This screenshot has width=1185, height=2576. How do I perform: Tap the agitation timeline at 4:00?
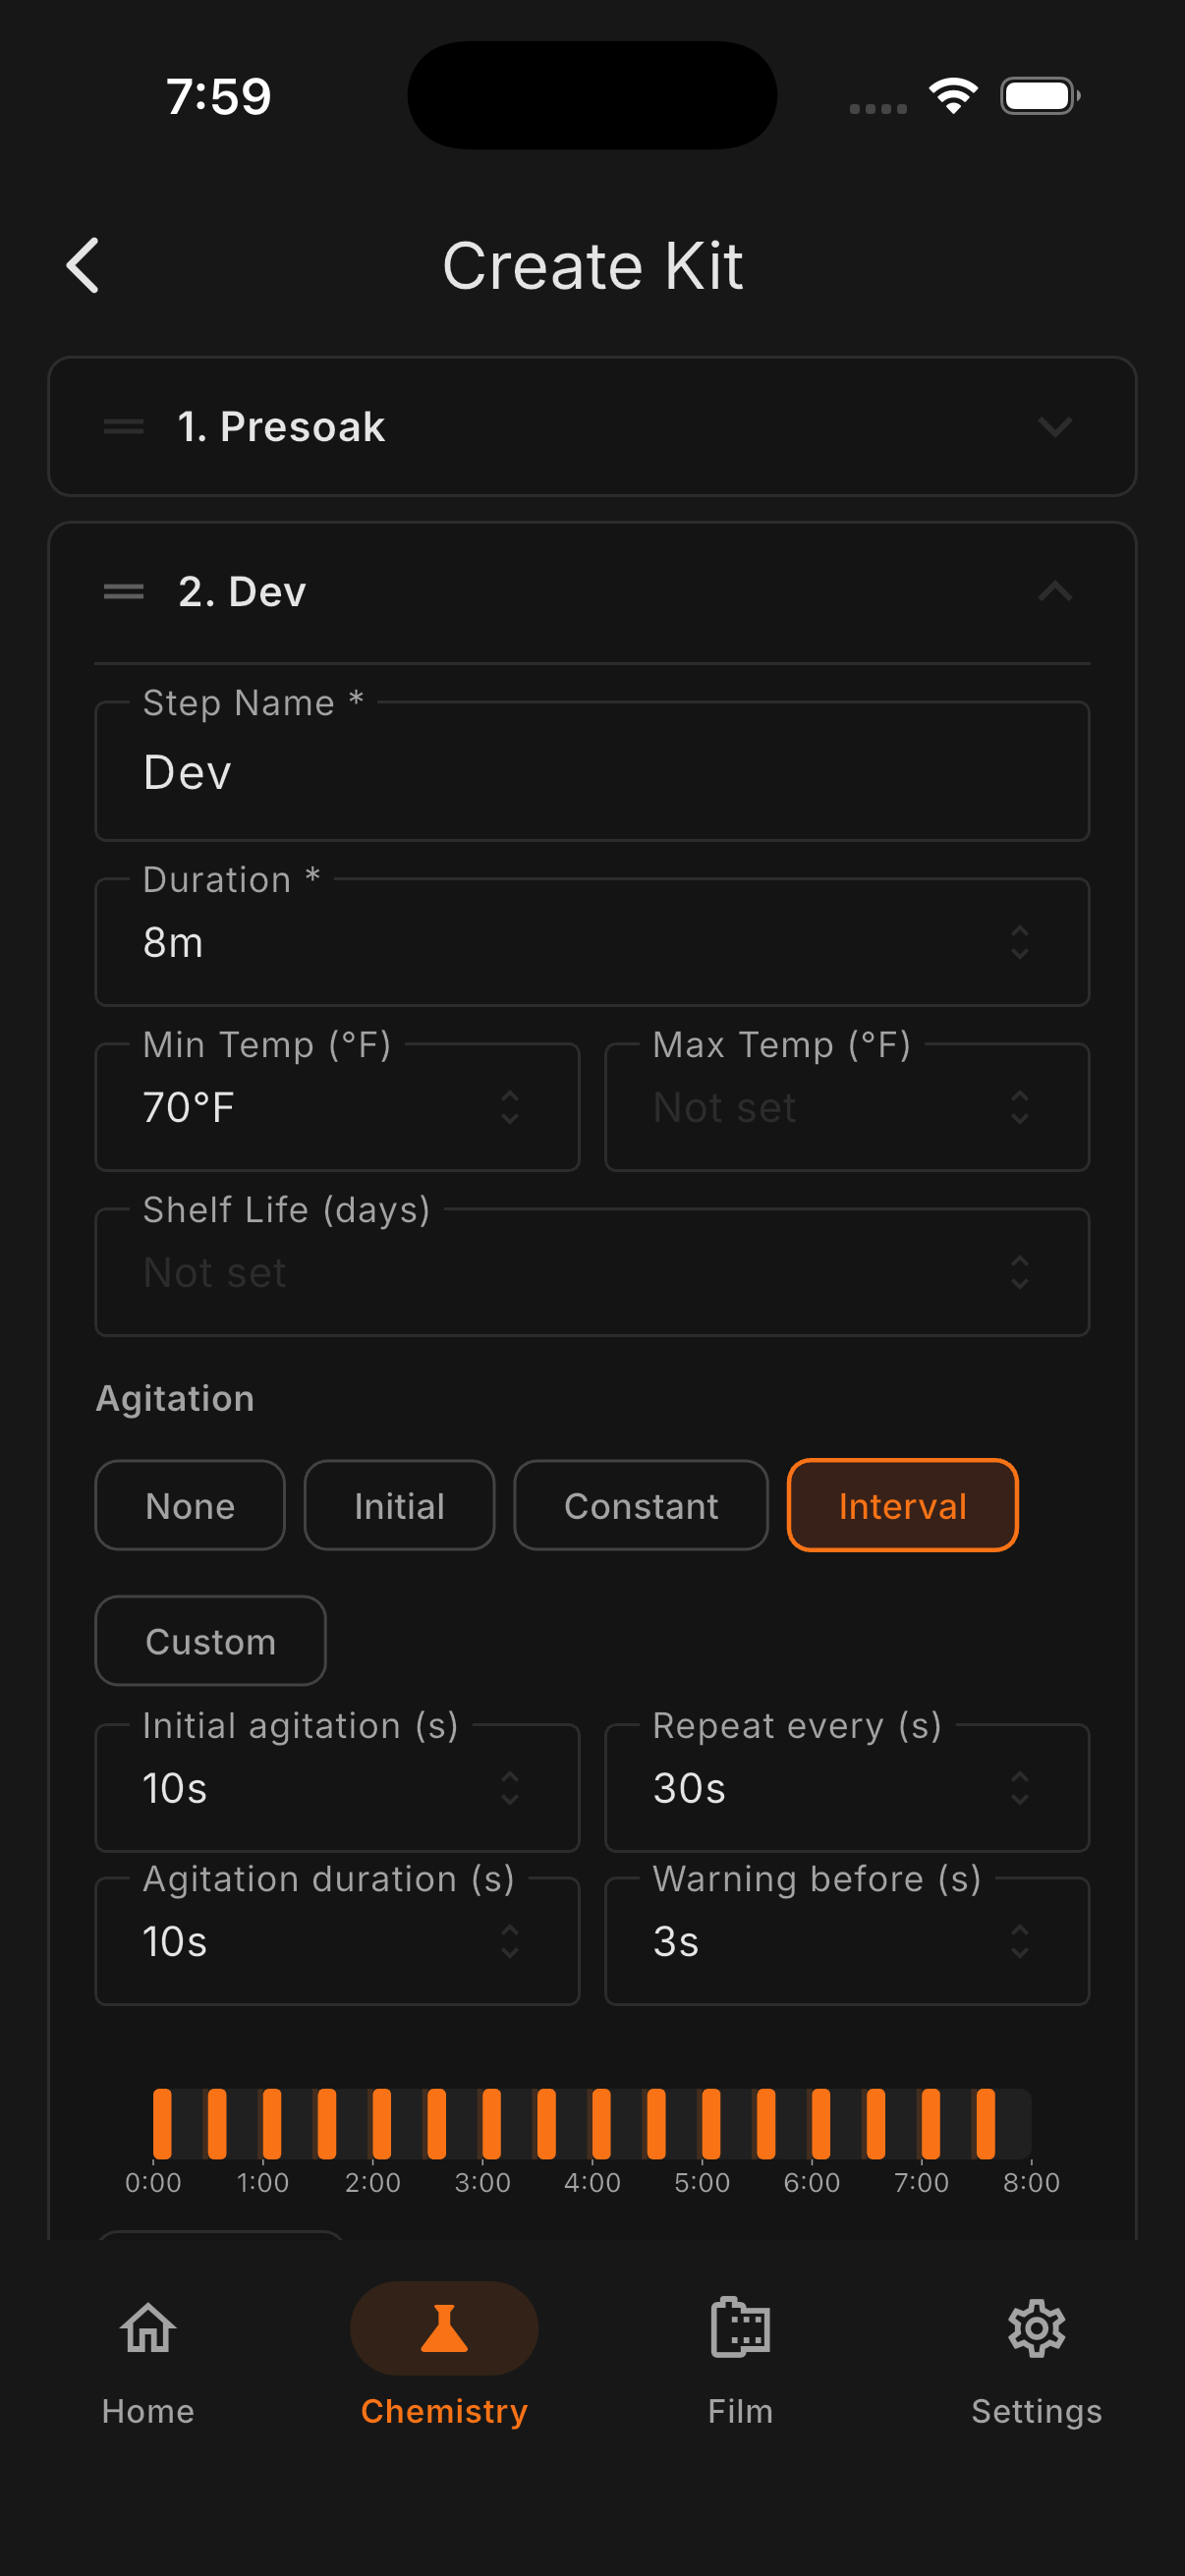pyautogui.click(x=592, y=2124)
